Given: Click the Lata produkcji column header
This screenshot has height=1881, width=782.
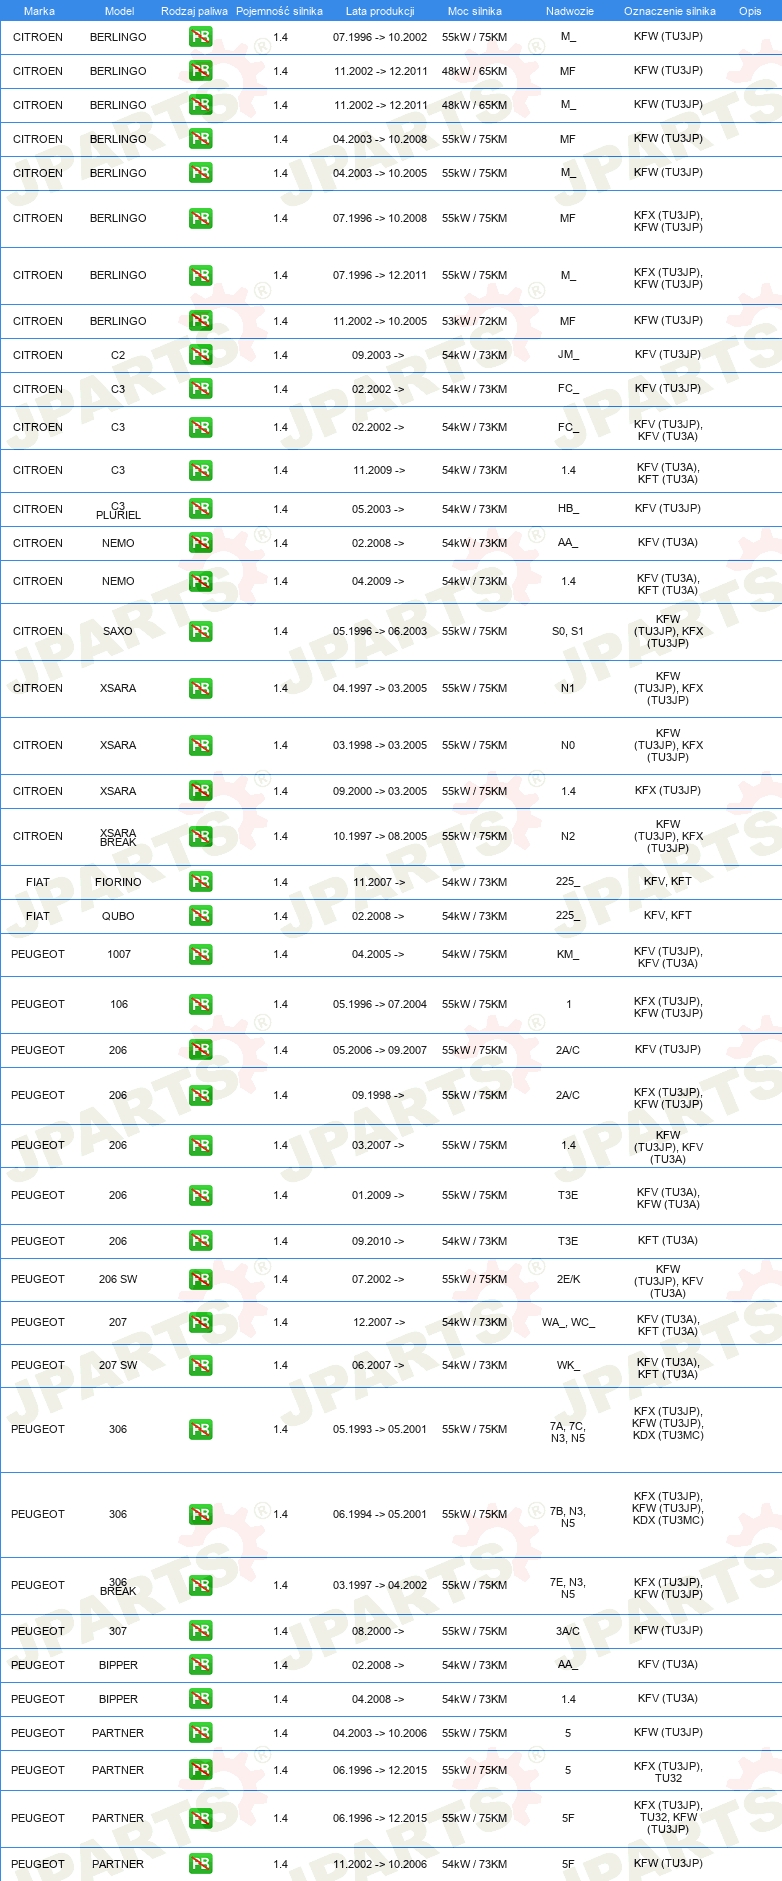Looking at the screenshot, I should (380, 11).
